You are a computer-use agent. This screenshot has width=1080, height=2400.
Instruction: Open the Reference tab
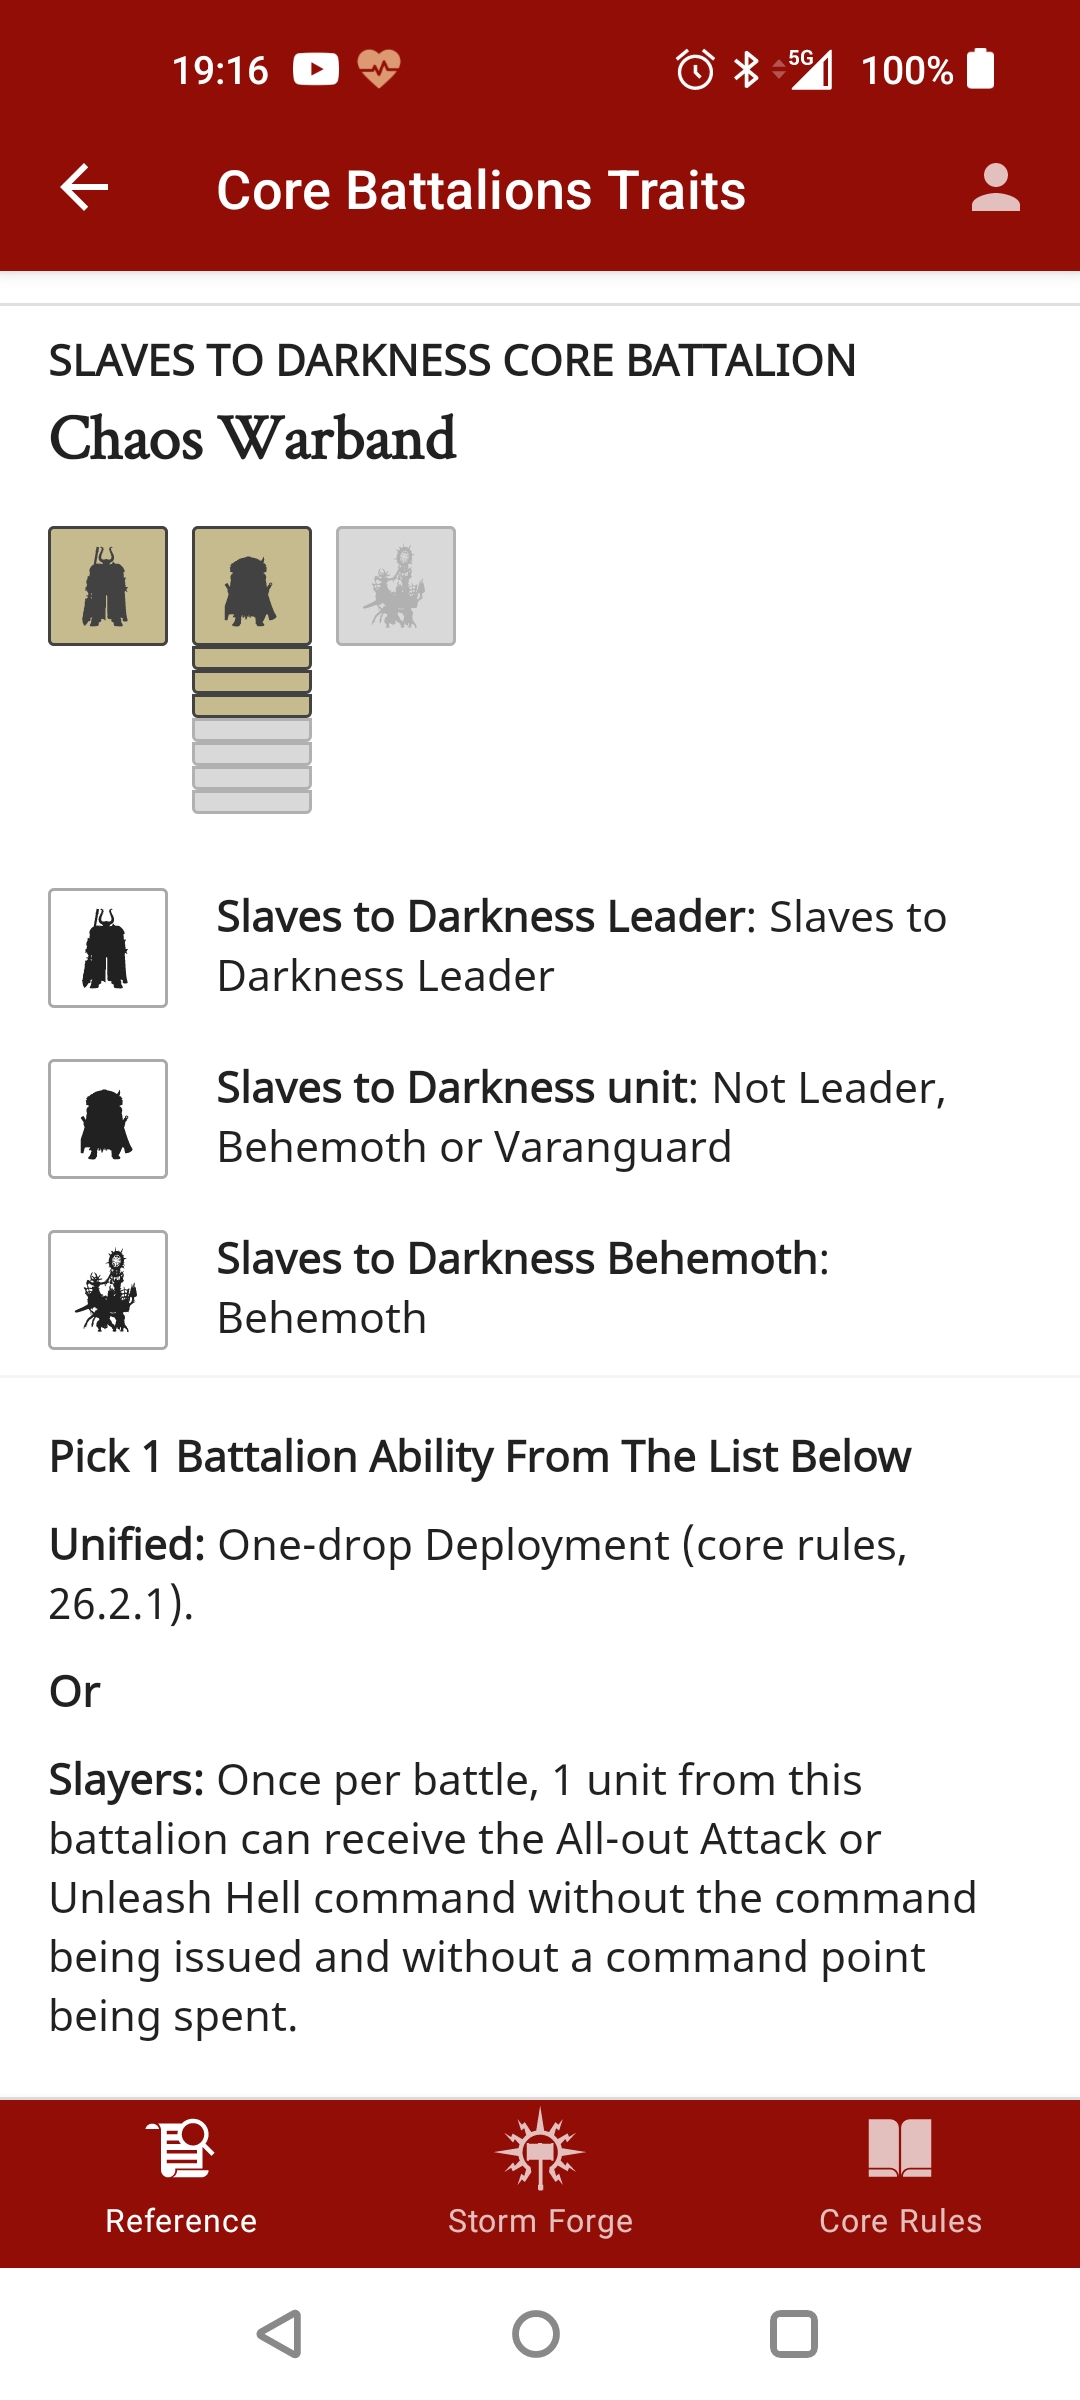point(181,2182)
